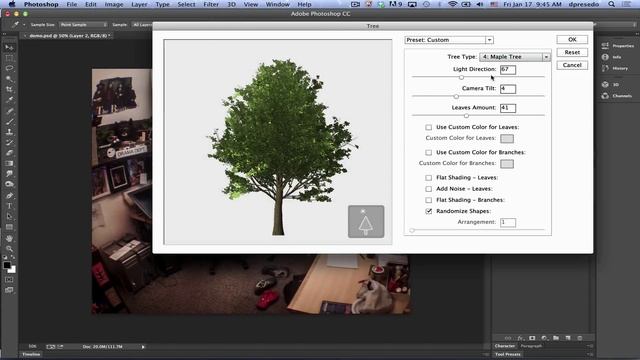Viewport: 640px width, 360px height.
Task: Open the Layer menu
Action: click(139, 4)
